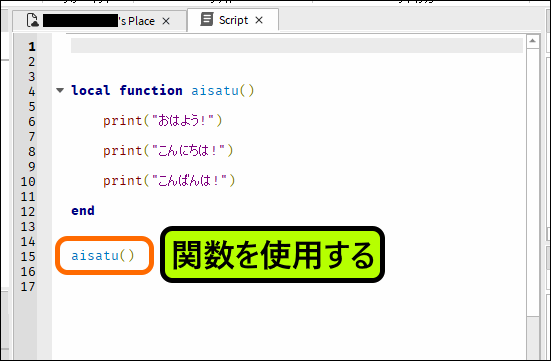Close the 's Place tab
551x361 pixels.
166,21
